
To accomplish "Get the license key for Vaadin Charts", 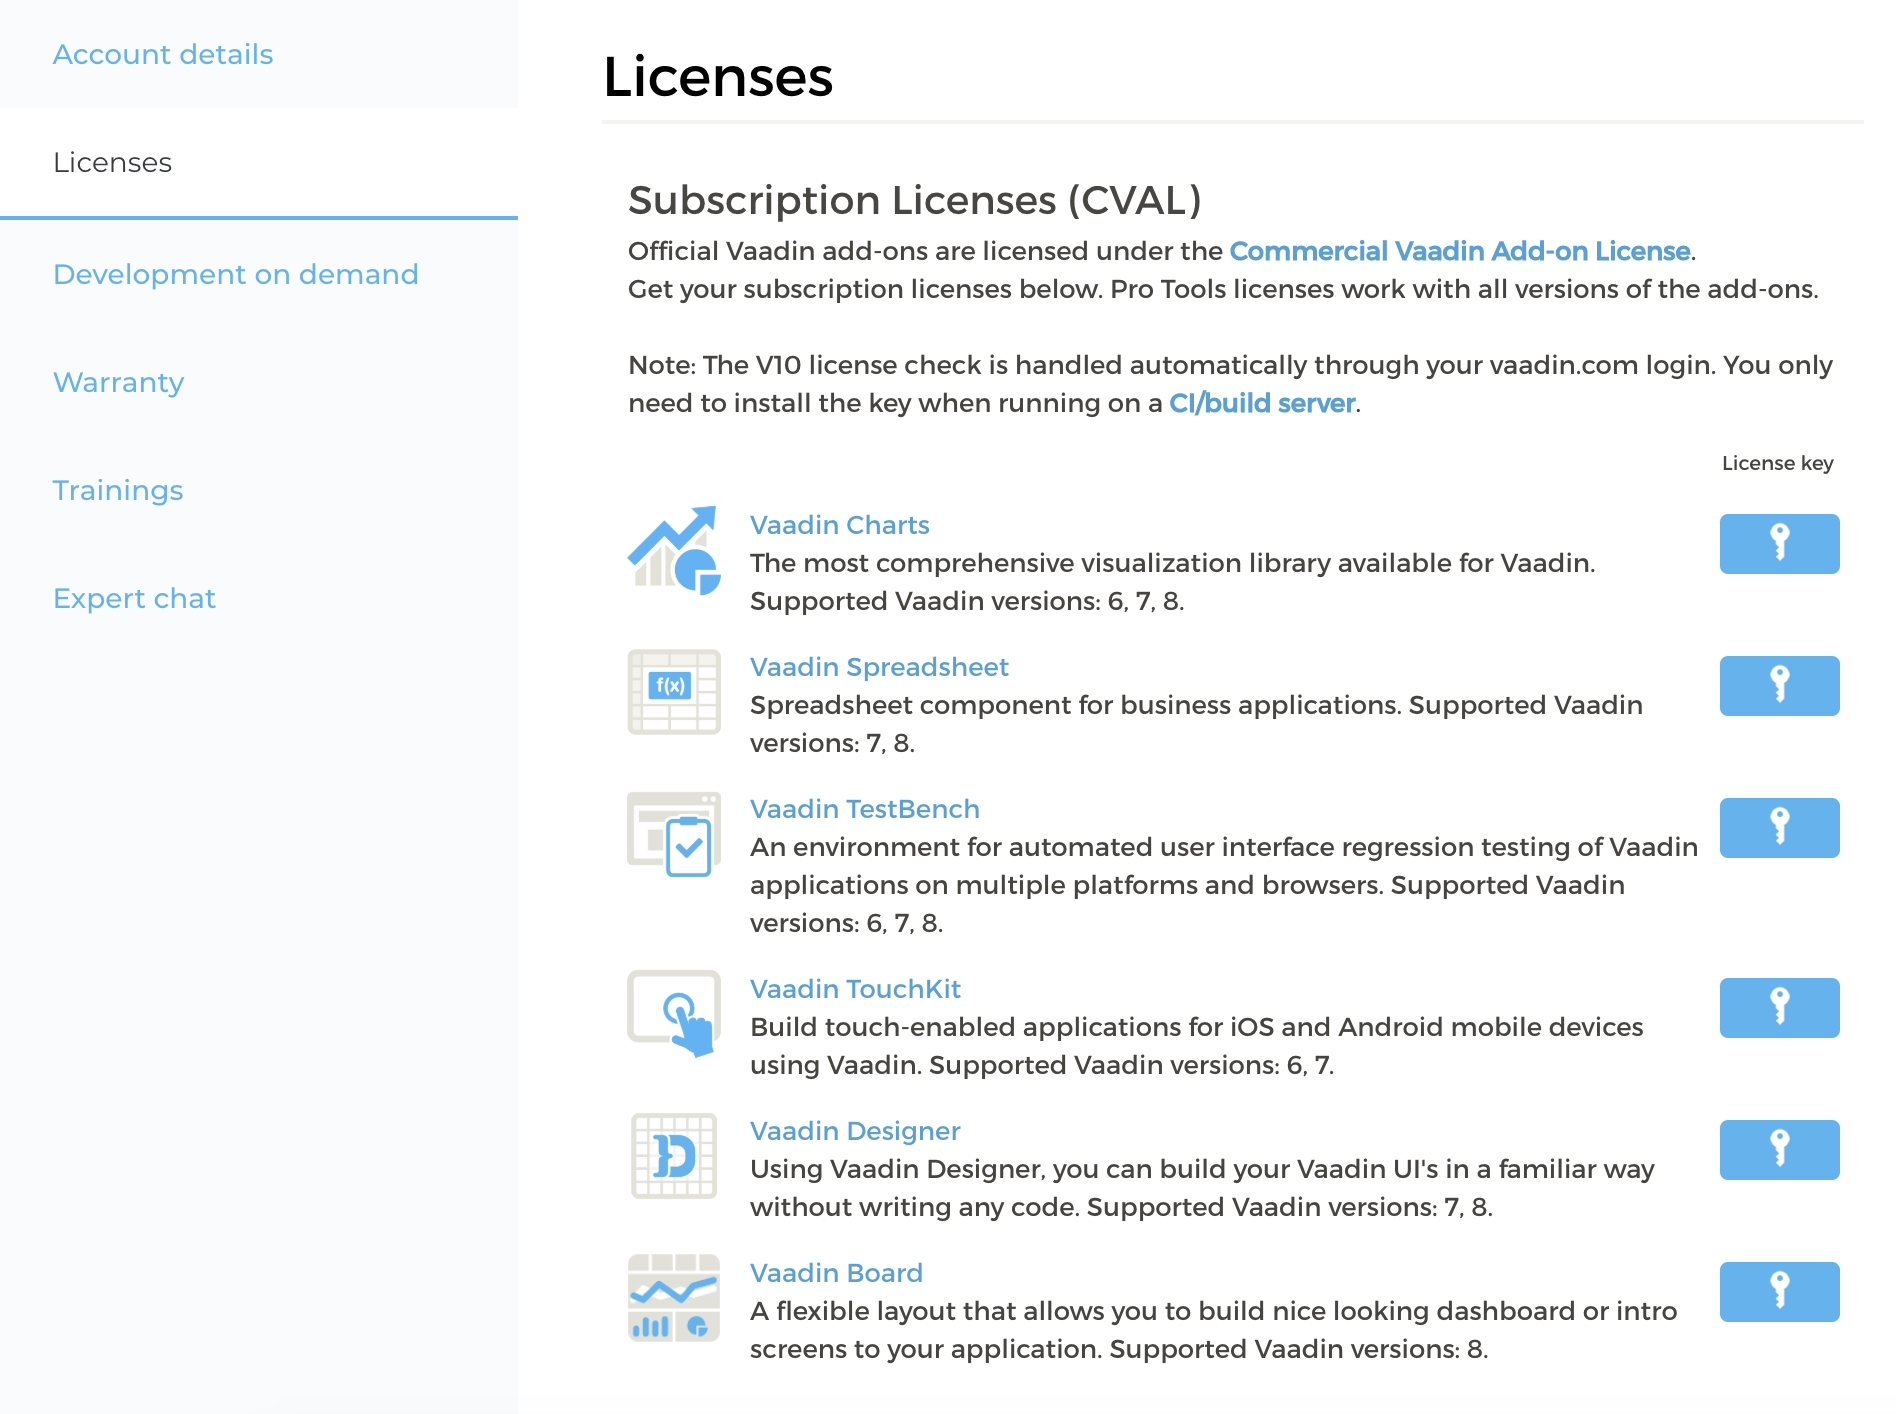I will coord(1779,544).
